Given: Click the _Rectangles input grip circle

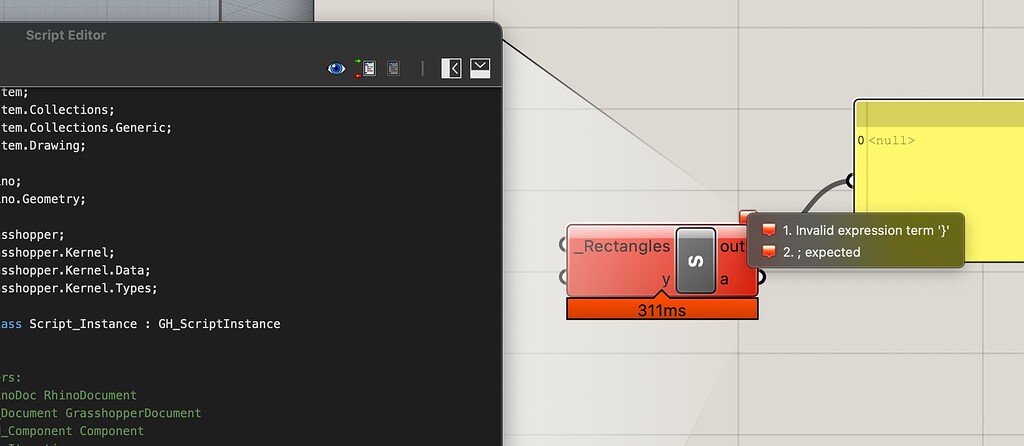Looking at the screenshot, I should [x=564, y=244].
